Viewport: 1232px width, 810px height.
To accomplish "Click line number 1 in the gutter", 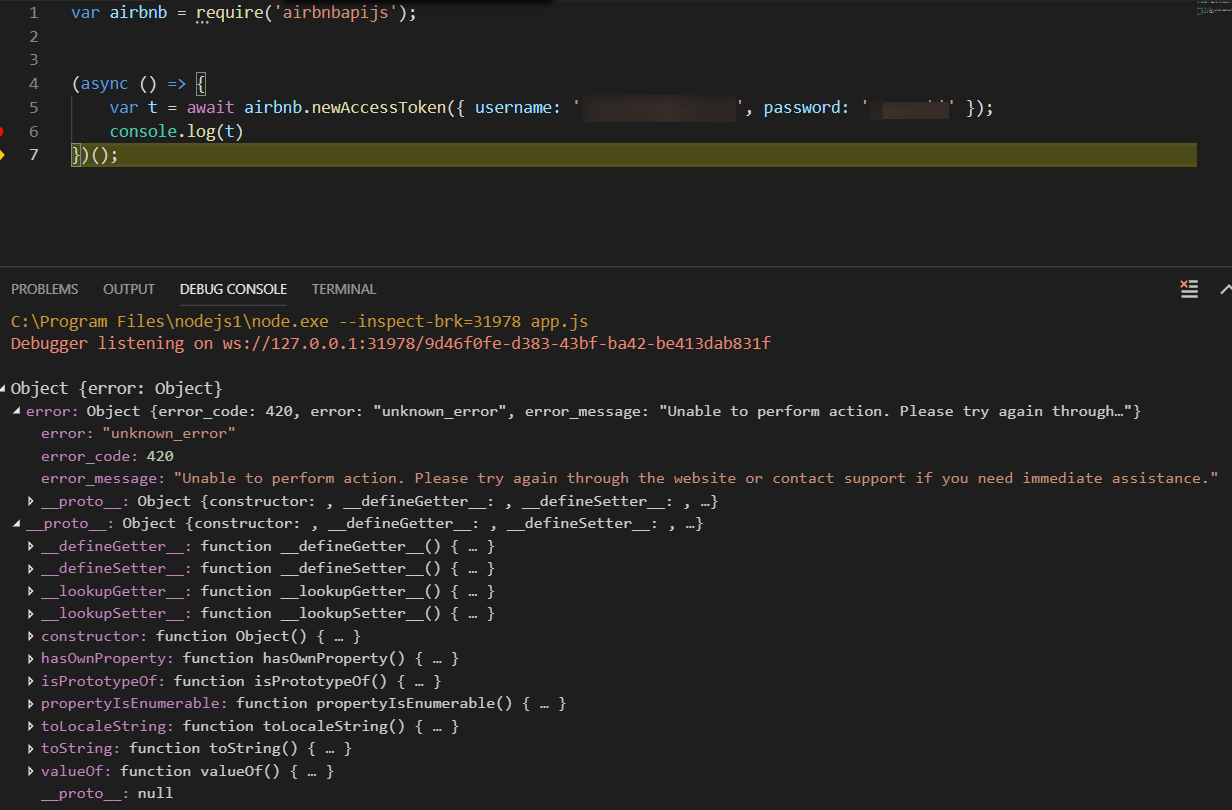I will [x=35, y=14].
